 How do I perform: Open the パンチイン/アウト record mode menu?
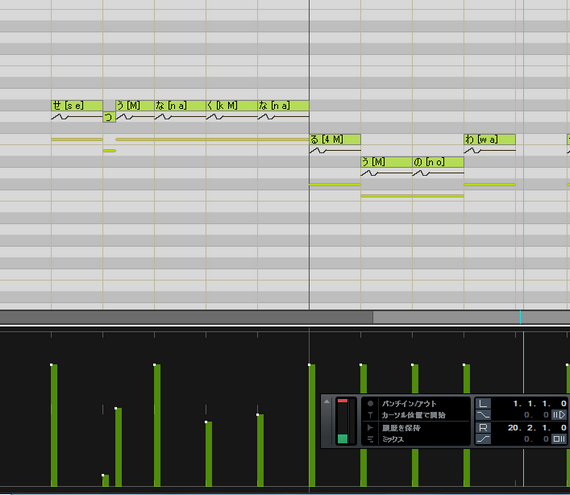tap(409, 403)
